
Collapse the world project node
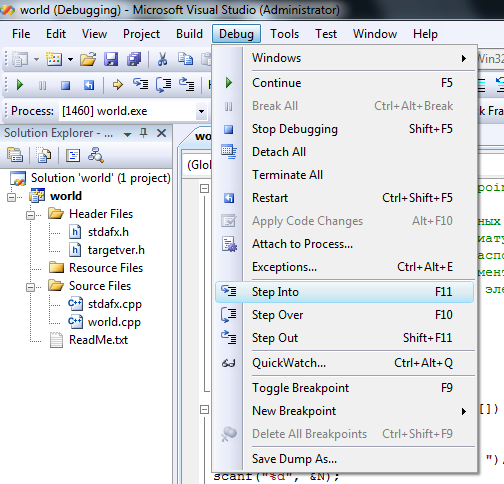click(x=11, y=197)
